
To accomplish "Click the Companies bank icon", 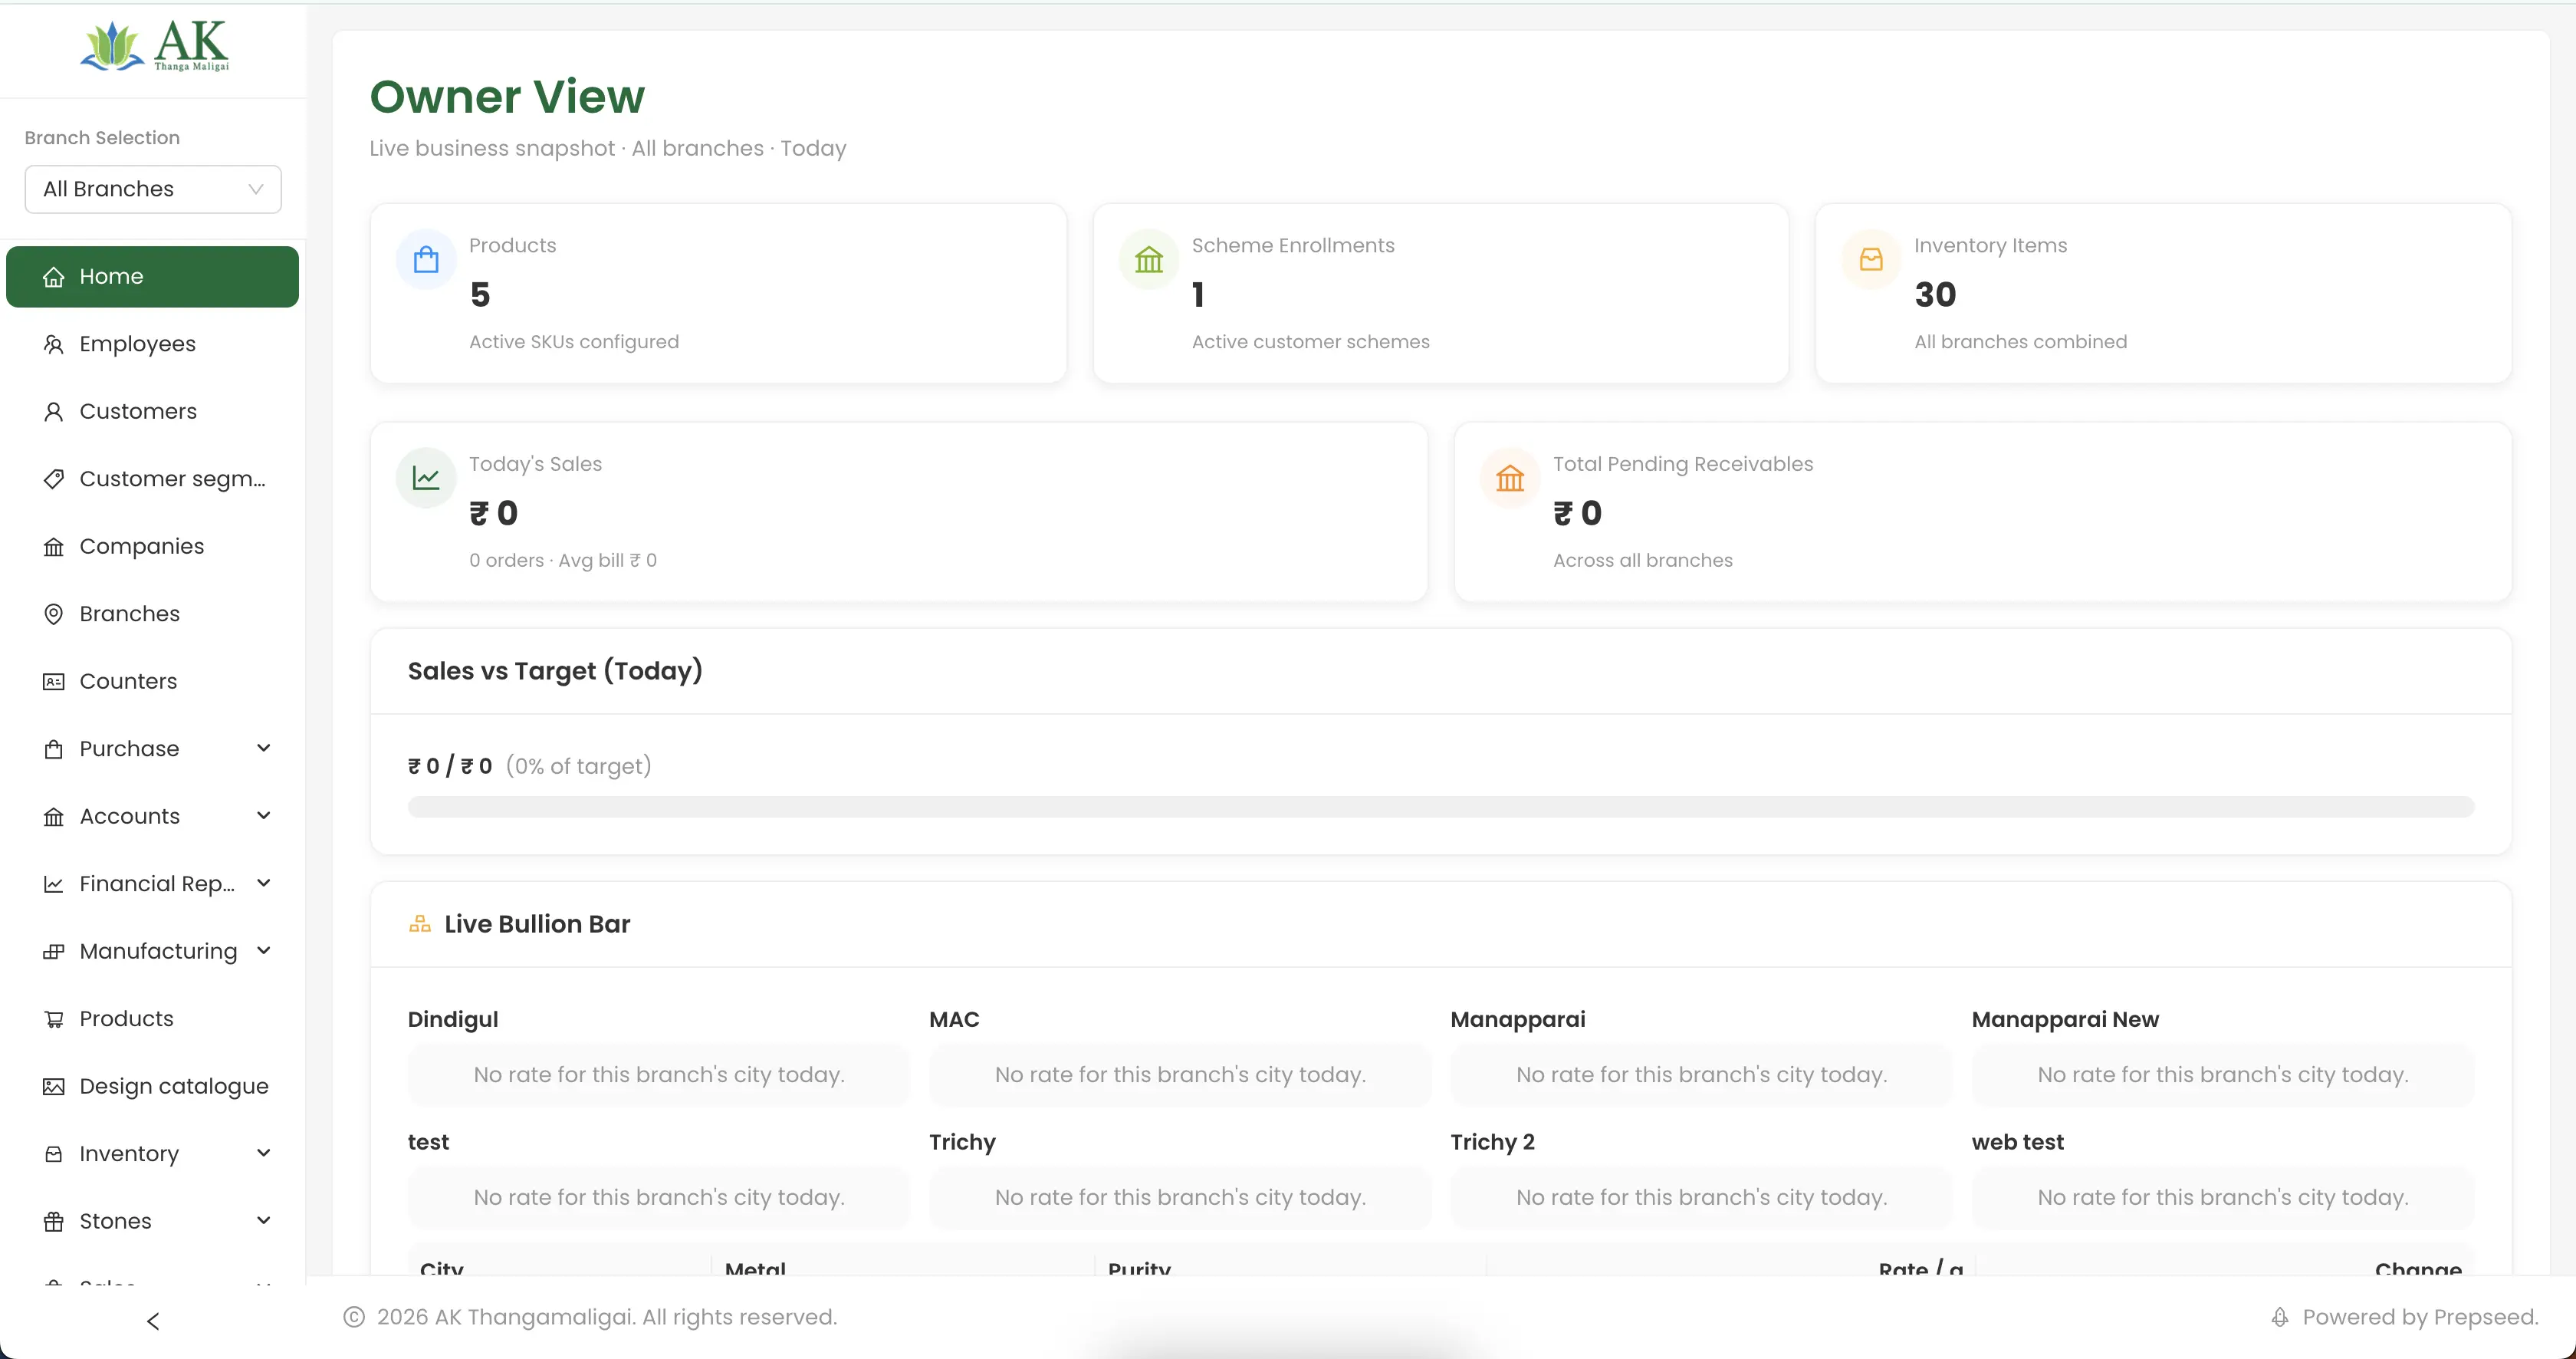I will tap(54, 547).
